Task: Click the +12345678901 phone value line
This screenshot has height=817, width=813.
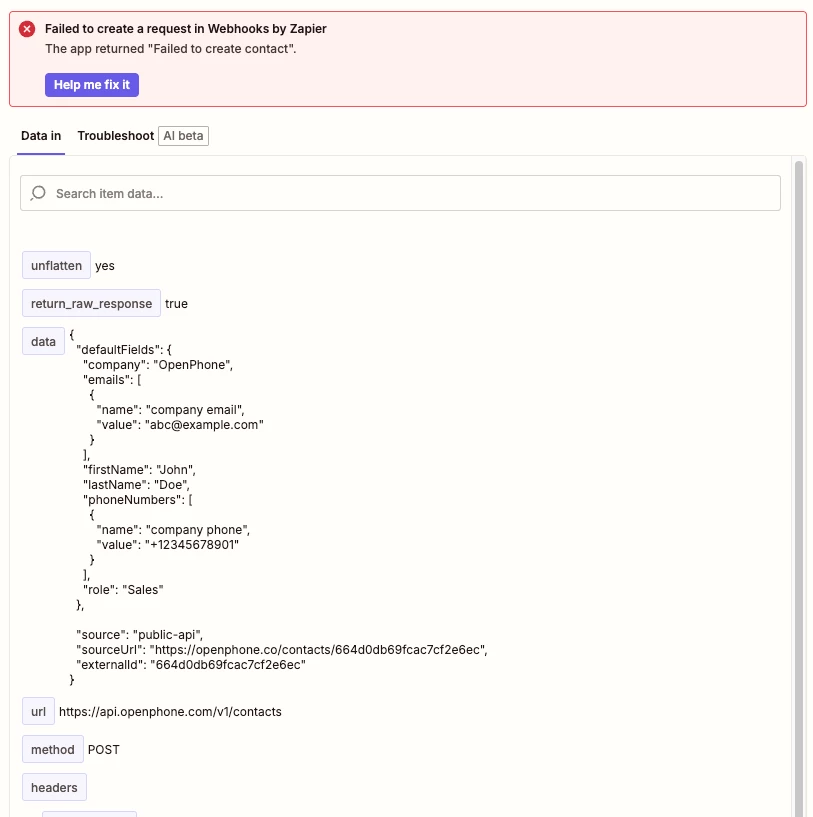Action: click(x=168, y=544)
